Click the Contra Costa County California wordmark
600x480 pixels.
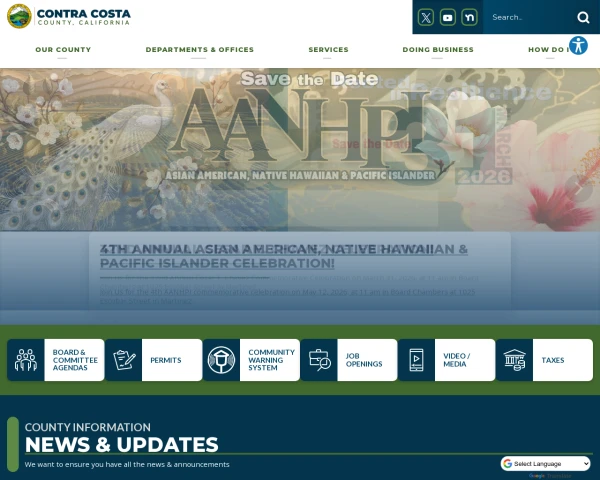[83, 17]
